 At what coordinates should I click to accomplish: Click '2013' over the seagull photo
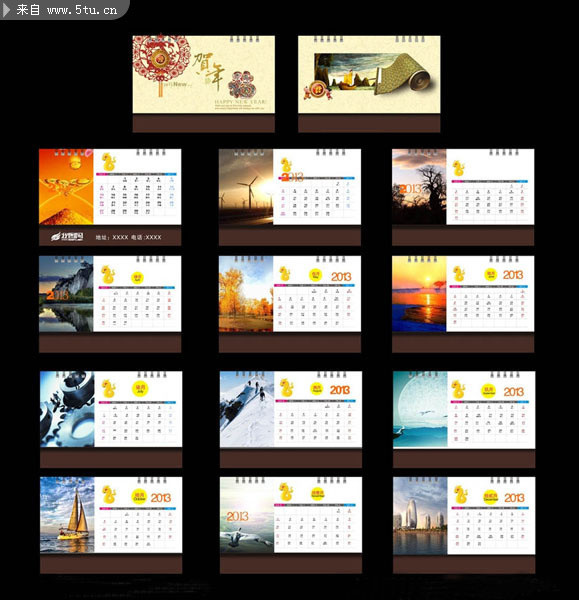238,517
